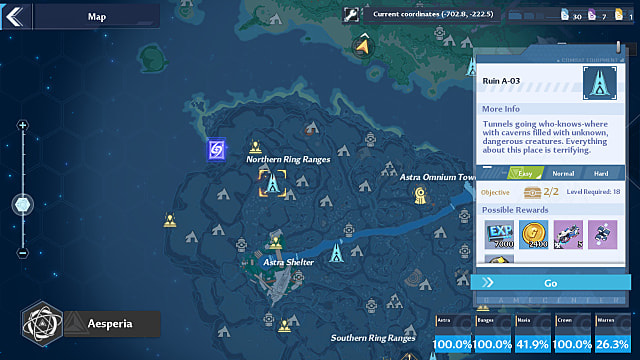Open the Crown region progress card

(572, 333)
